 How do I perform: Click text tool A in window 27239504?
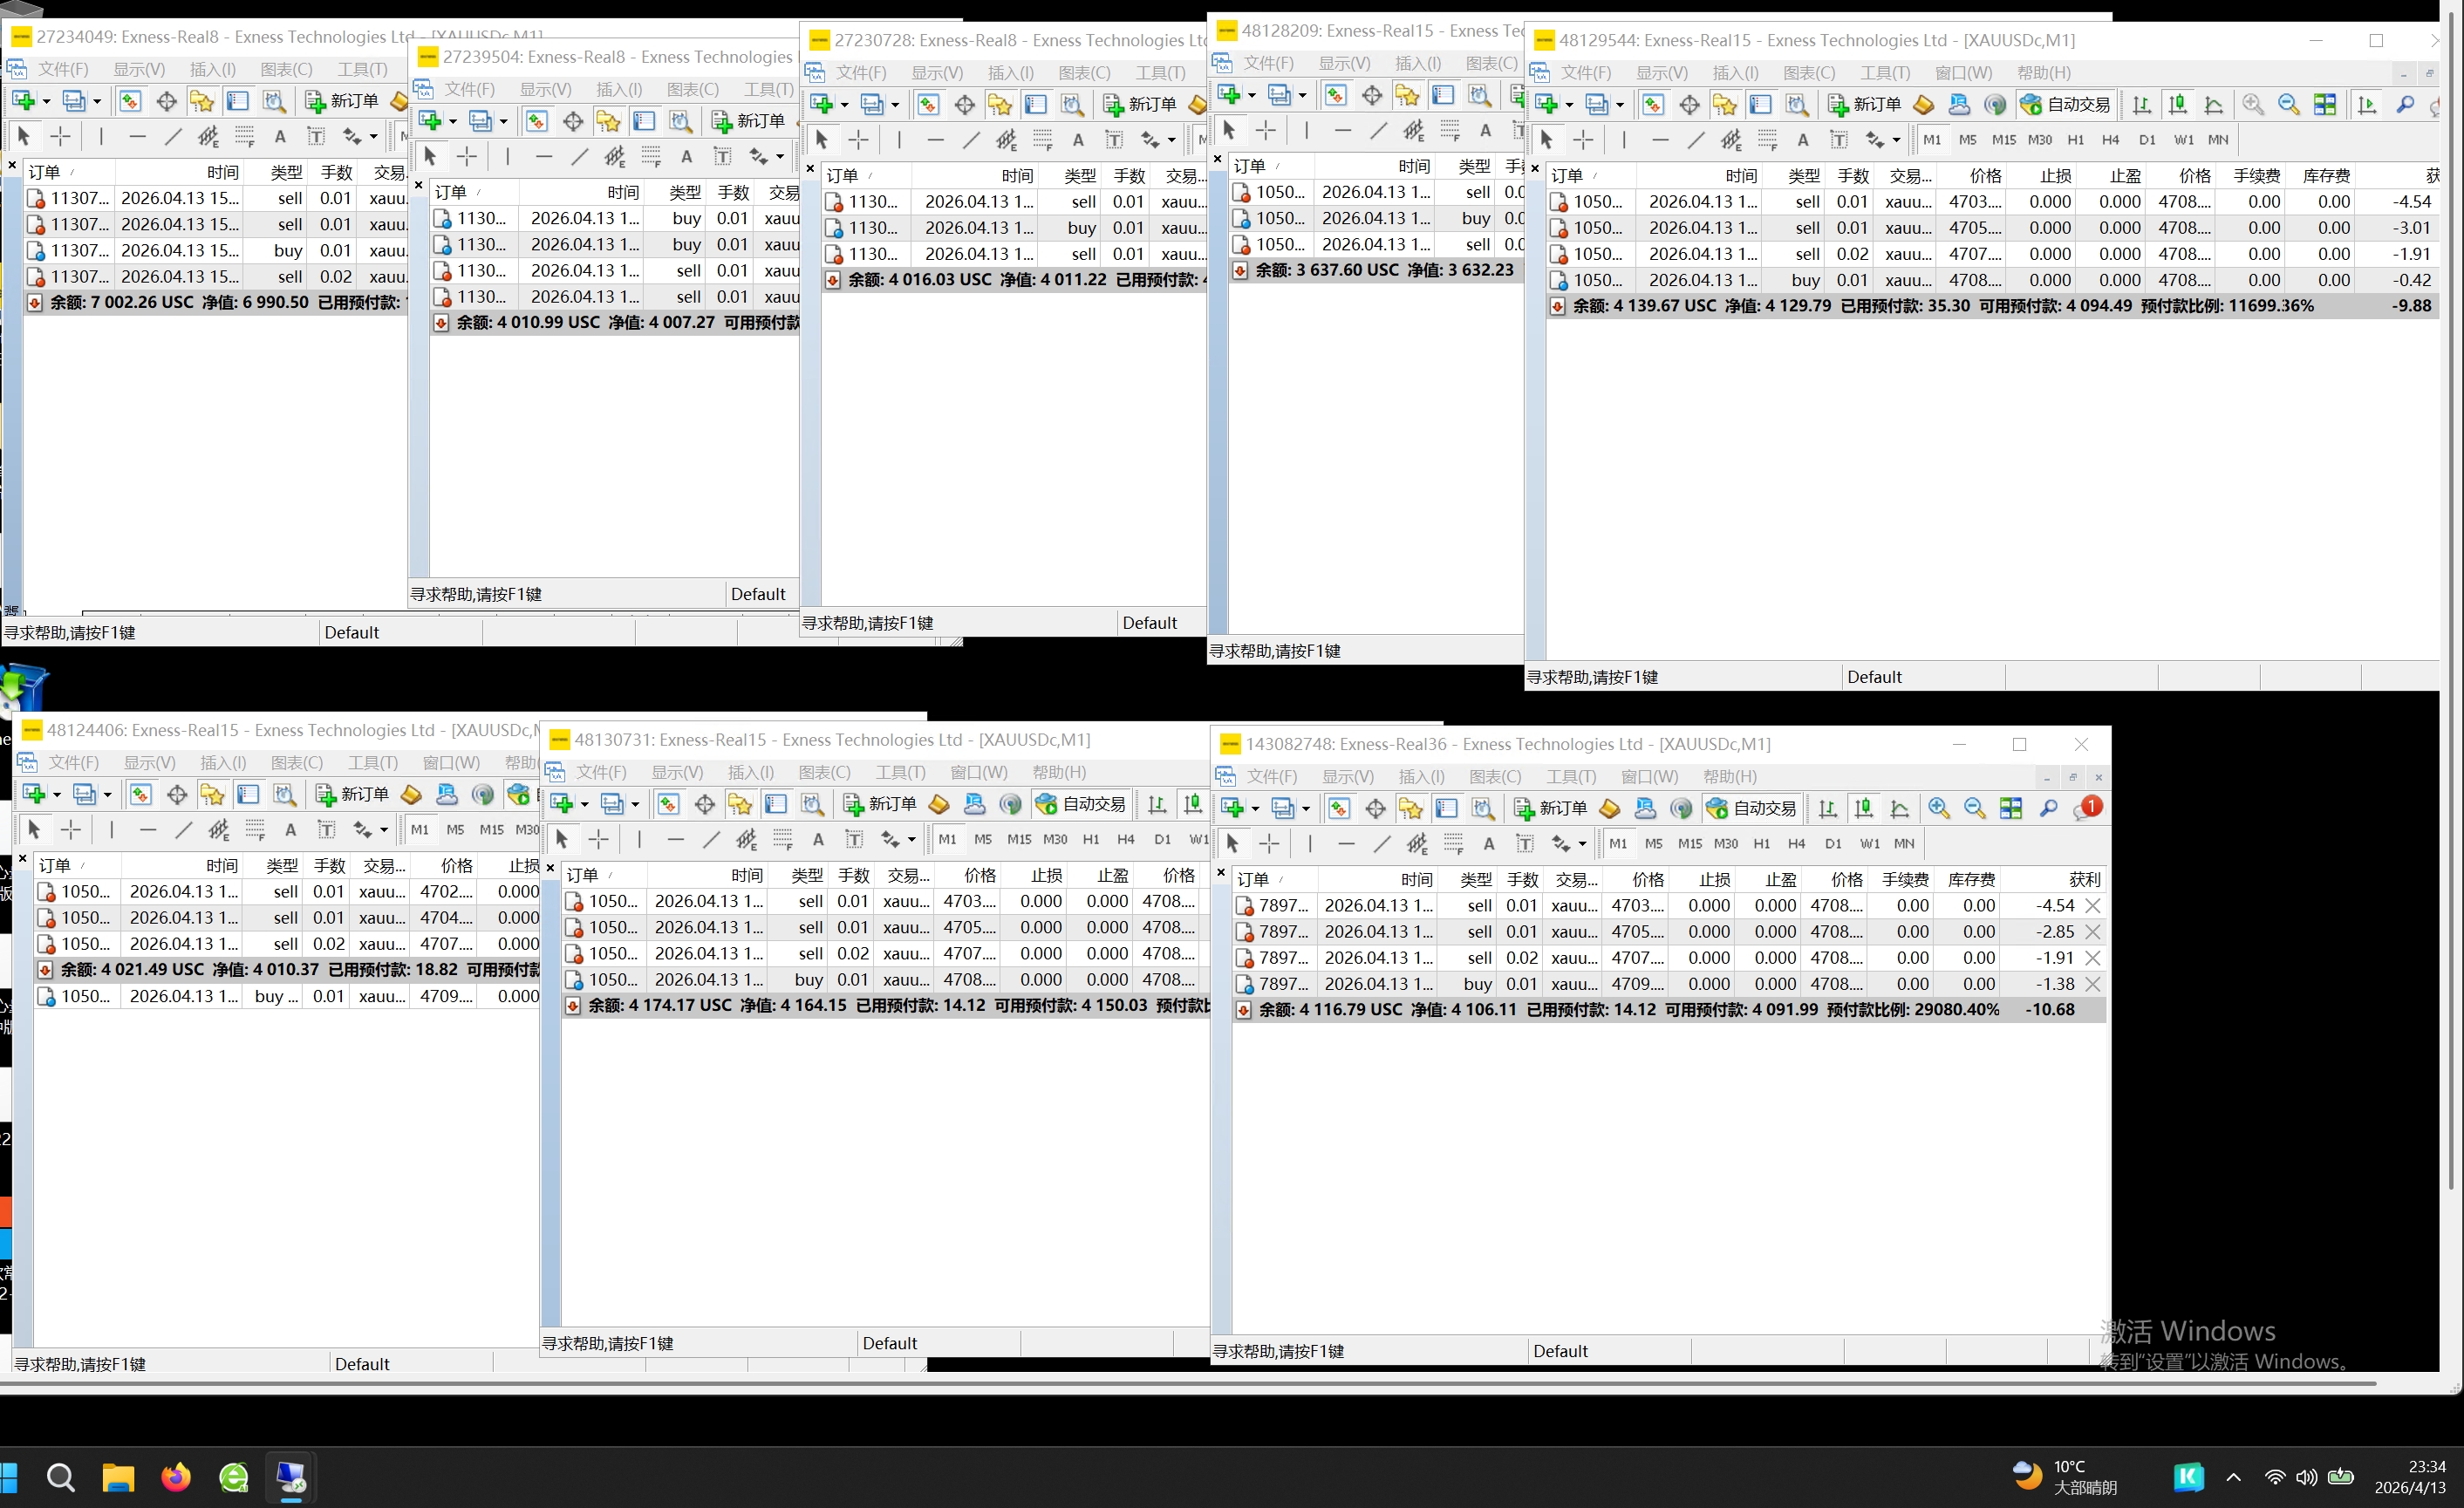pyautogui.click(x=686, y=157)
